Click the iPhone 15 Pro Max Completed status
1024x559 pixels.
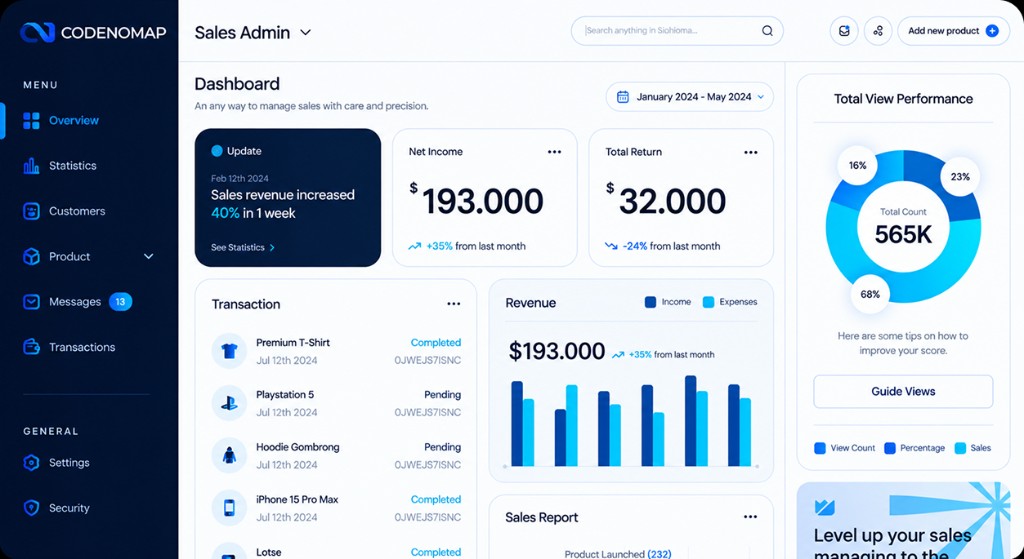click(436, 499)
